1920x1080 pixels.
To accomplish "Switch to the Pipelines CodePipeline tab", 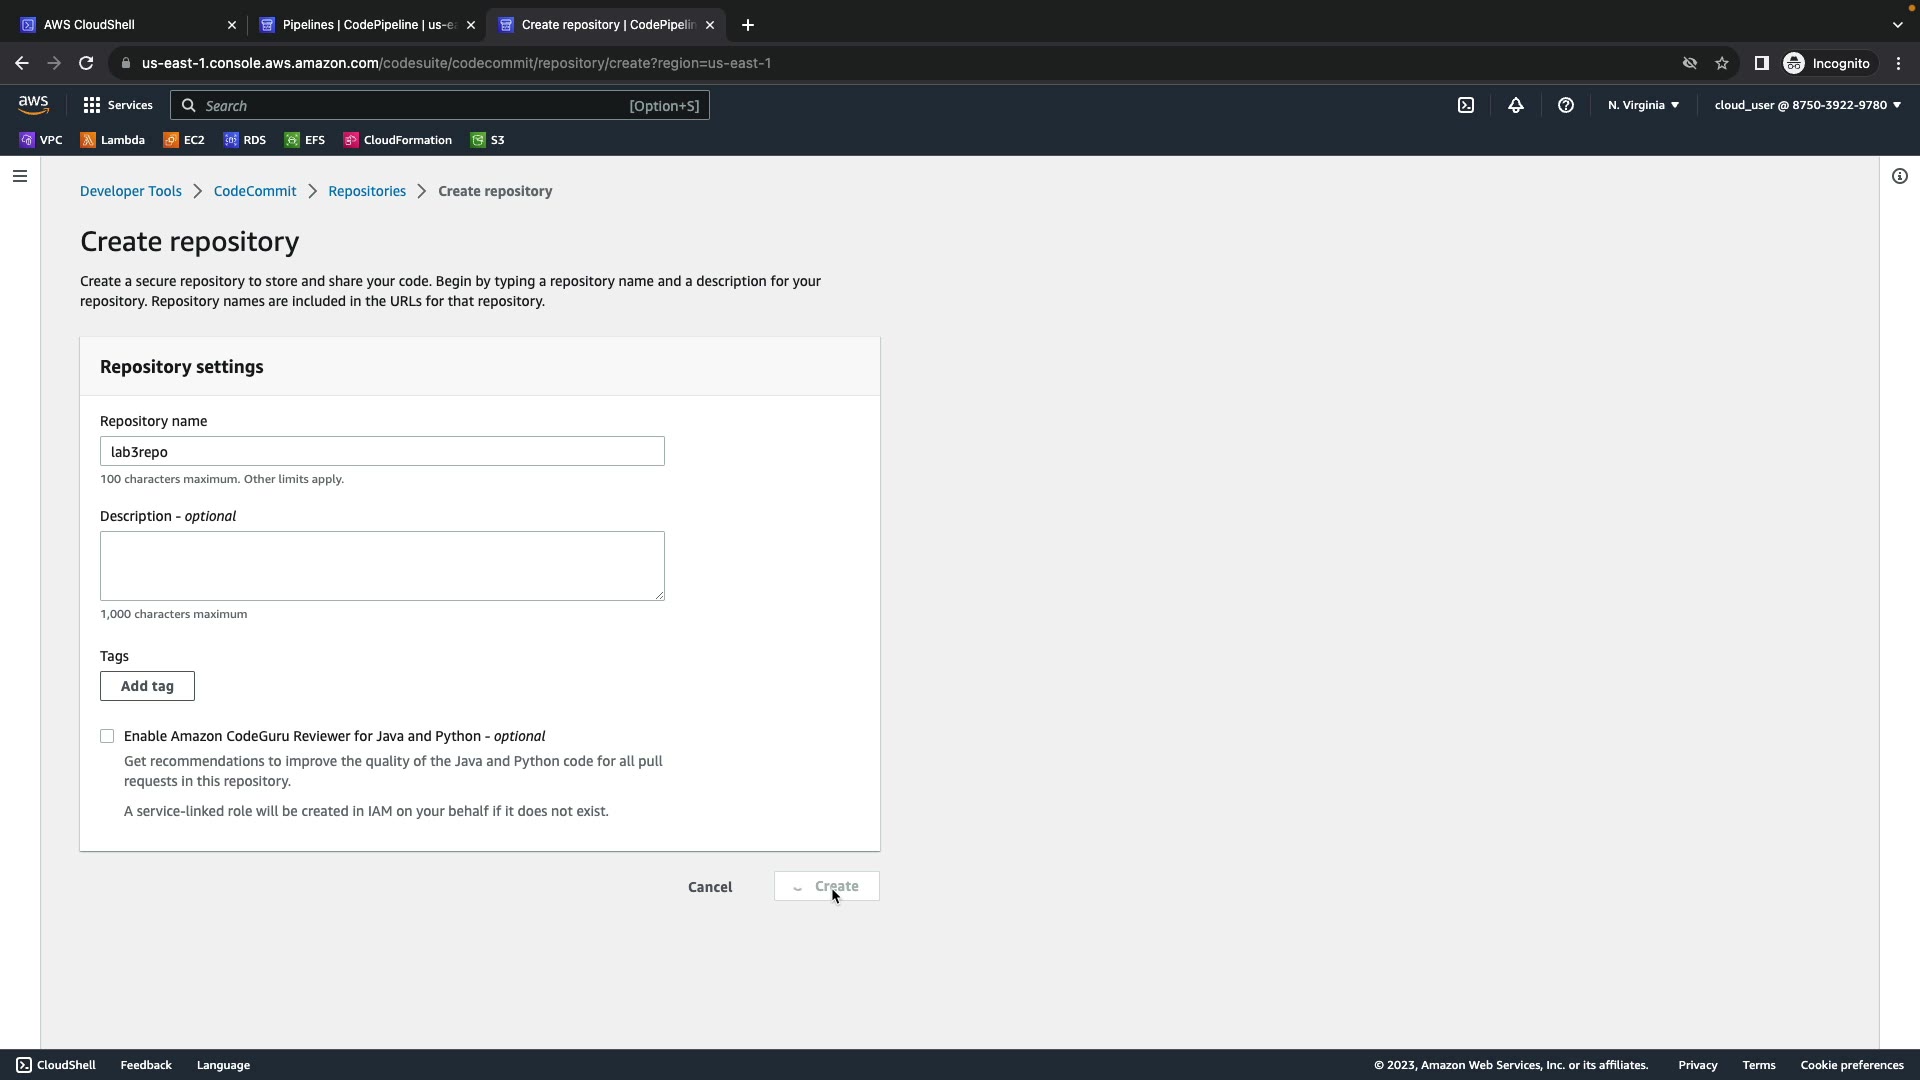I will [360, 24].
